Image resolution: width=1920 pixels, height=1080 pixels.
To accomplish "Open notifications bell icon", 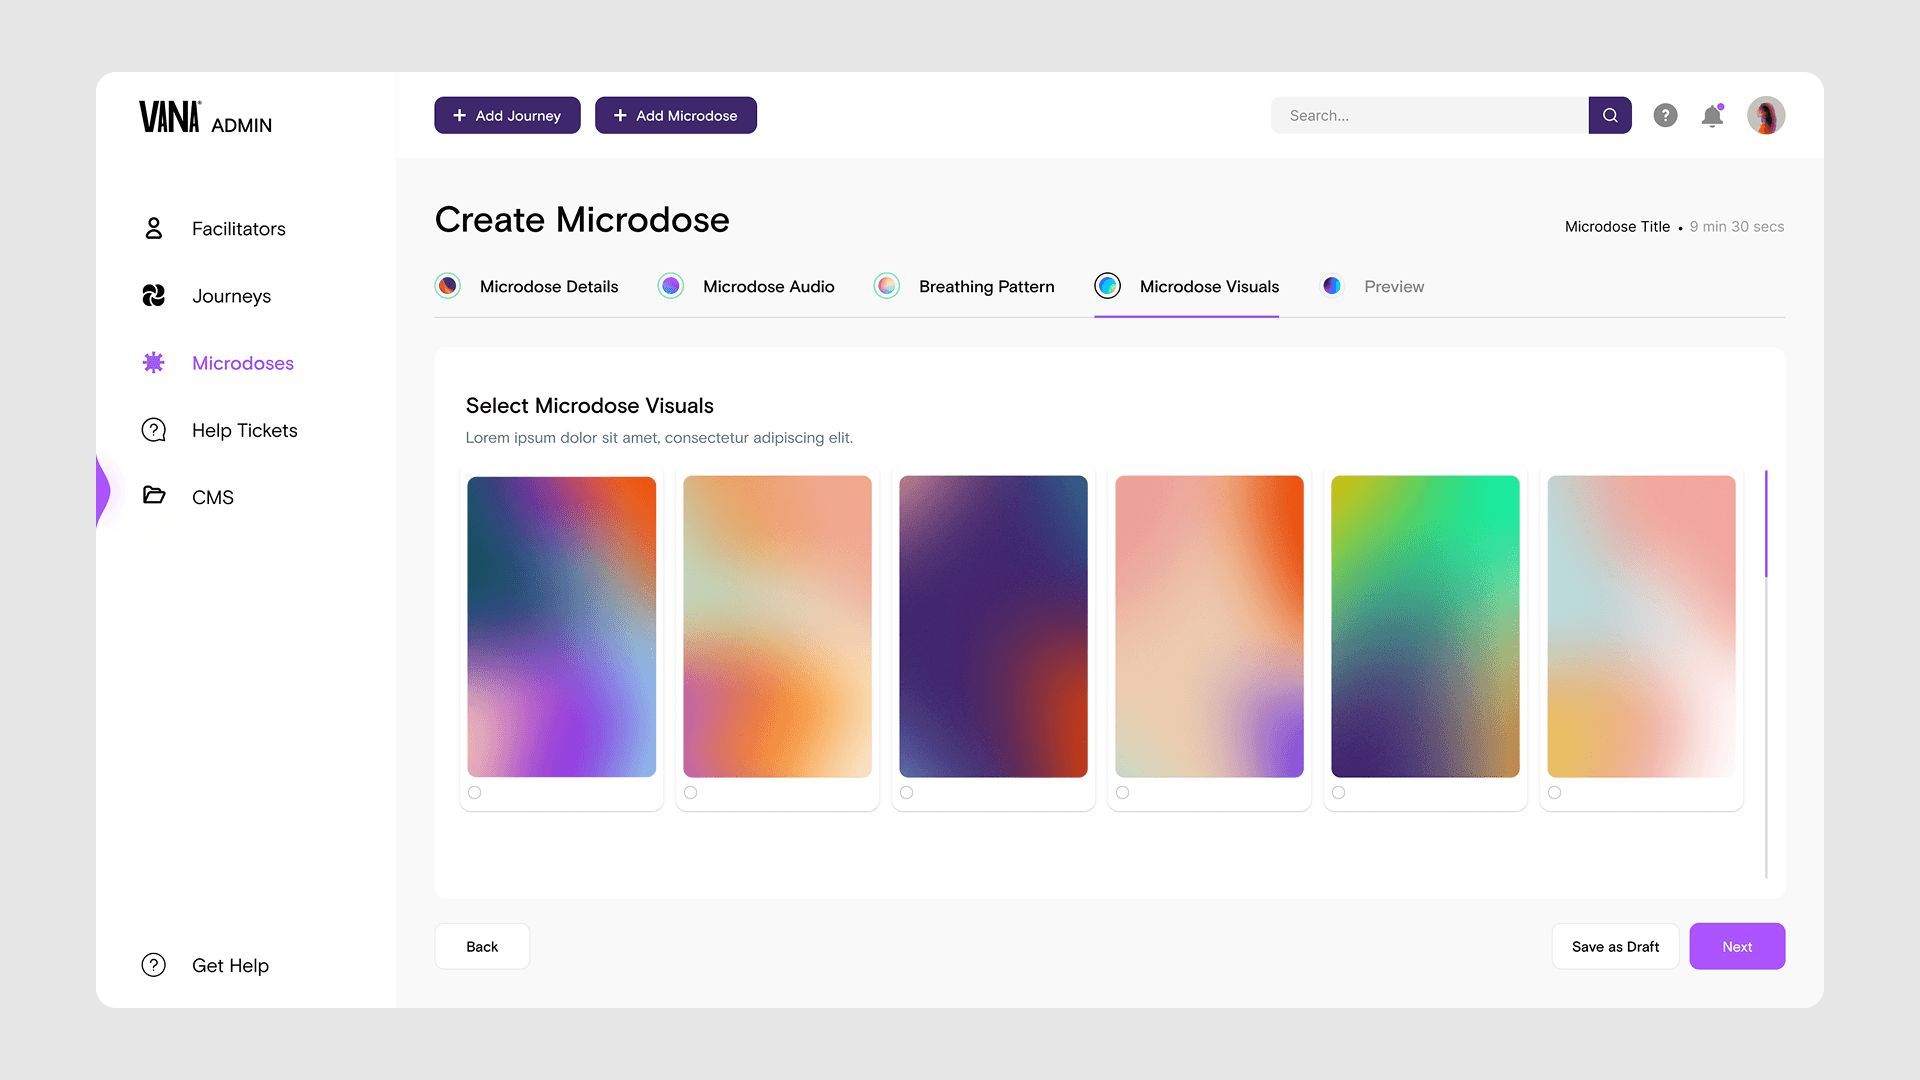I will [1712, 116].
